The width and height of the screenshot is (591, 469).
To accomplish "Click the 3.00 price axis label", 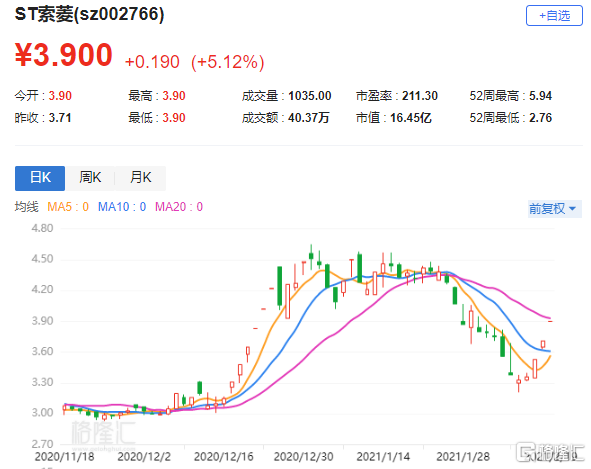I will pos(42,412).
